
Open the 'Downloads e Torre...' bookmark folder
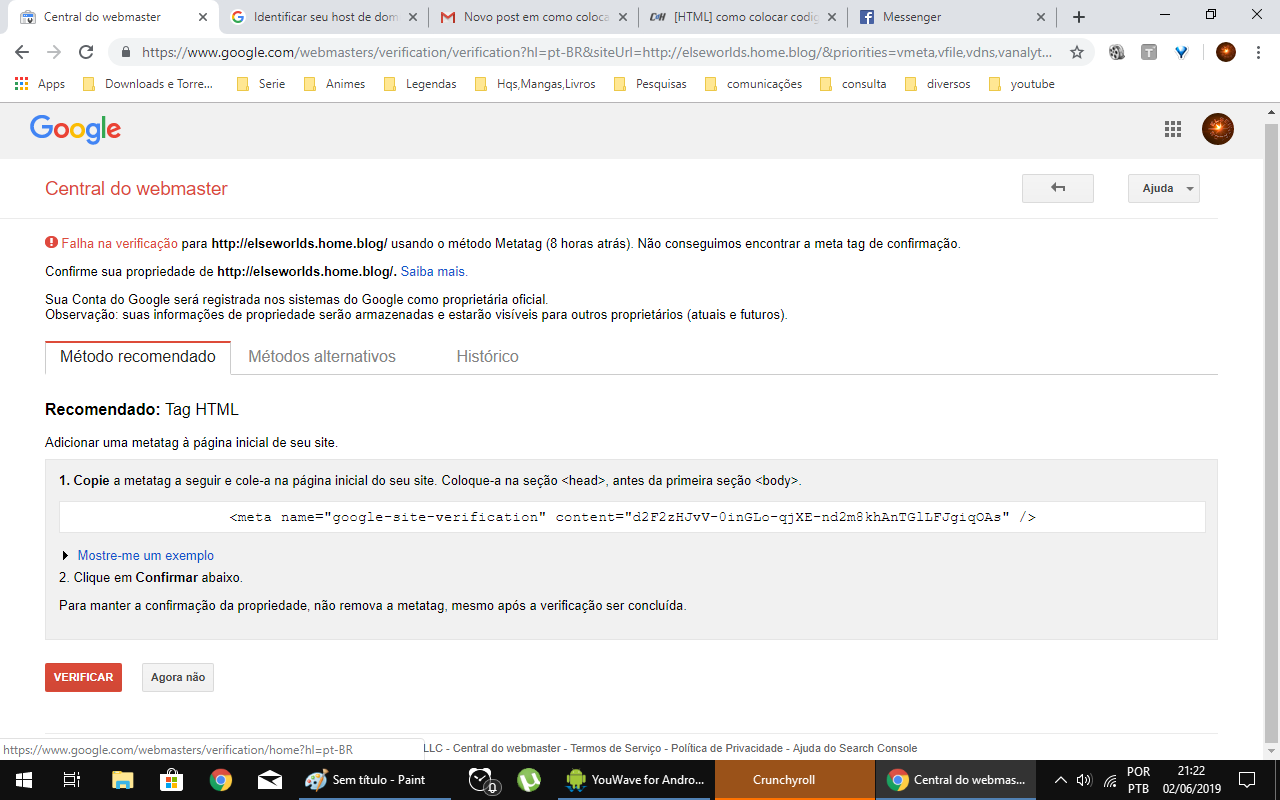[148, 84]
